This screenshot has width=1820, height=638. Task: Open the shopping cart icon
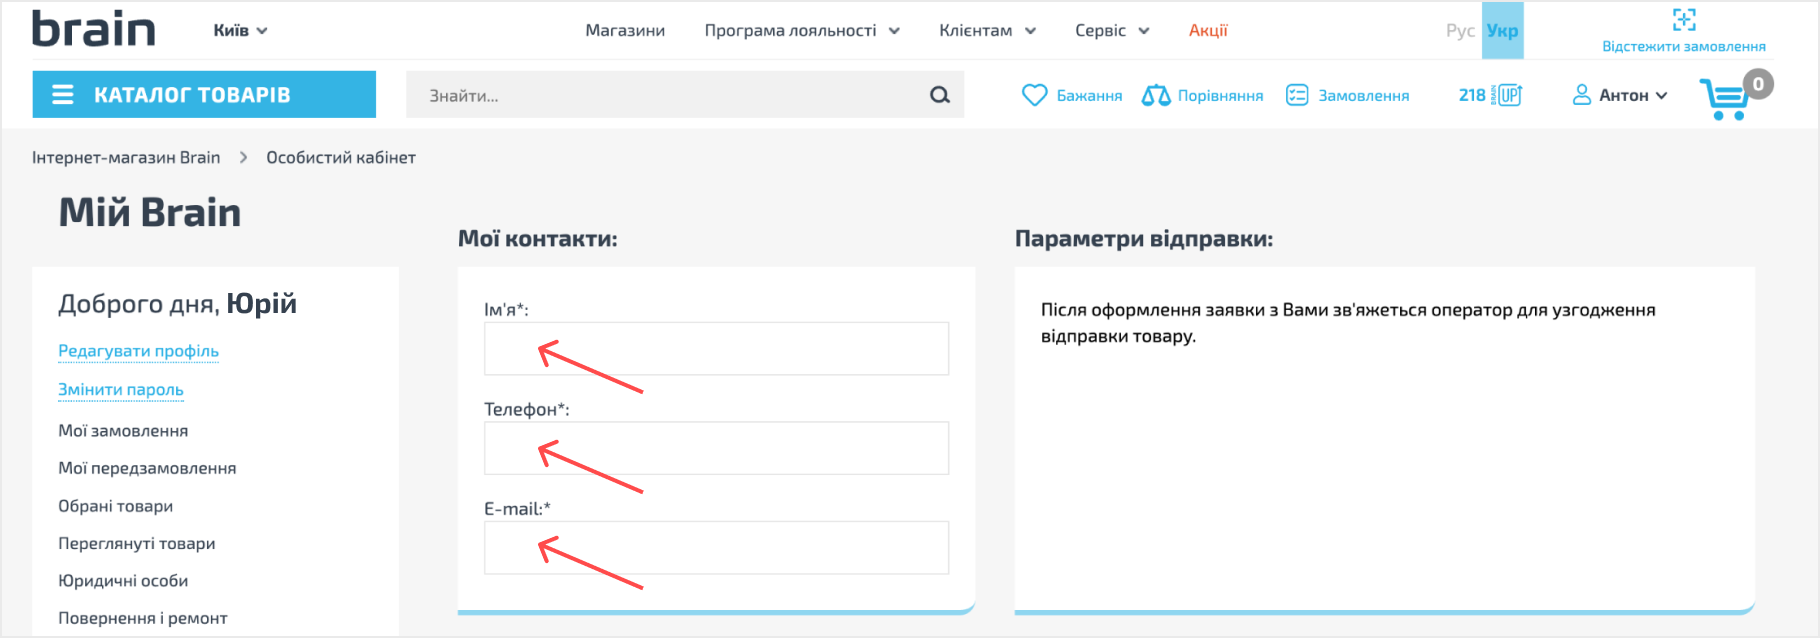pyautogui.click(x=1726, y=98)
